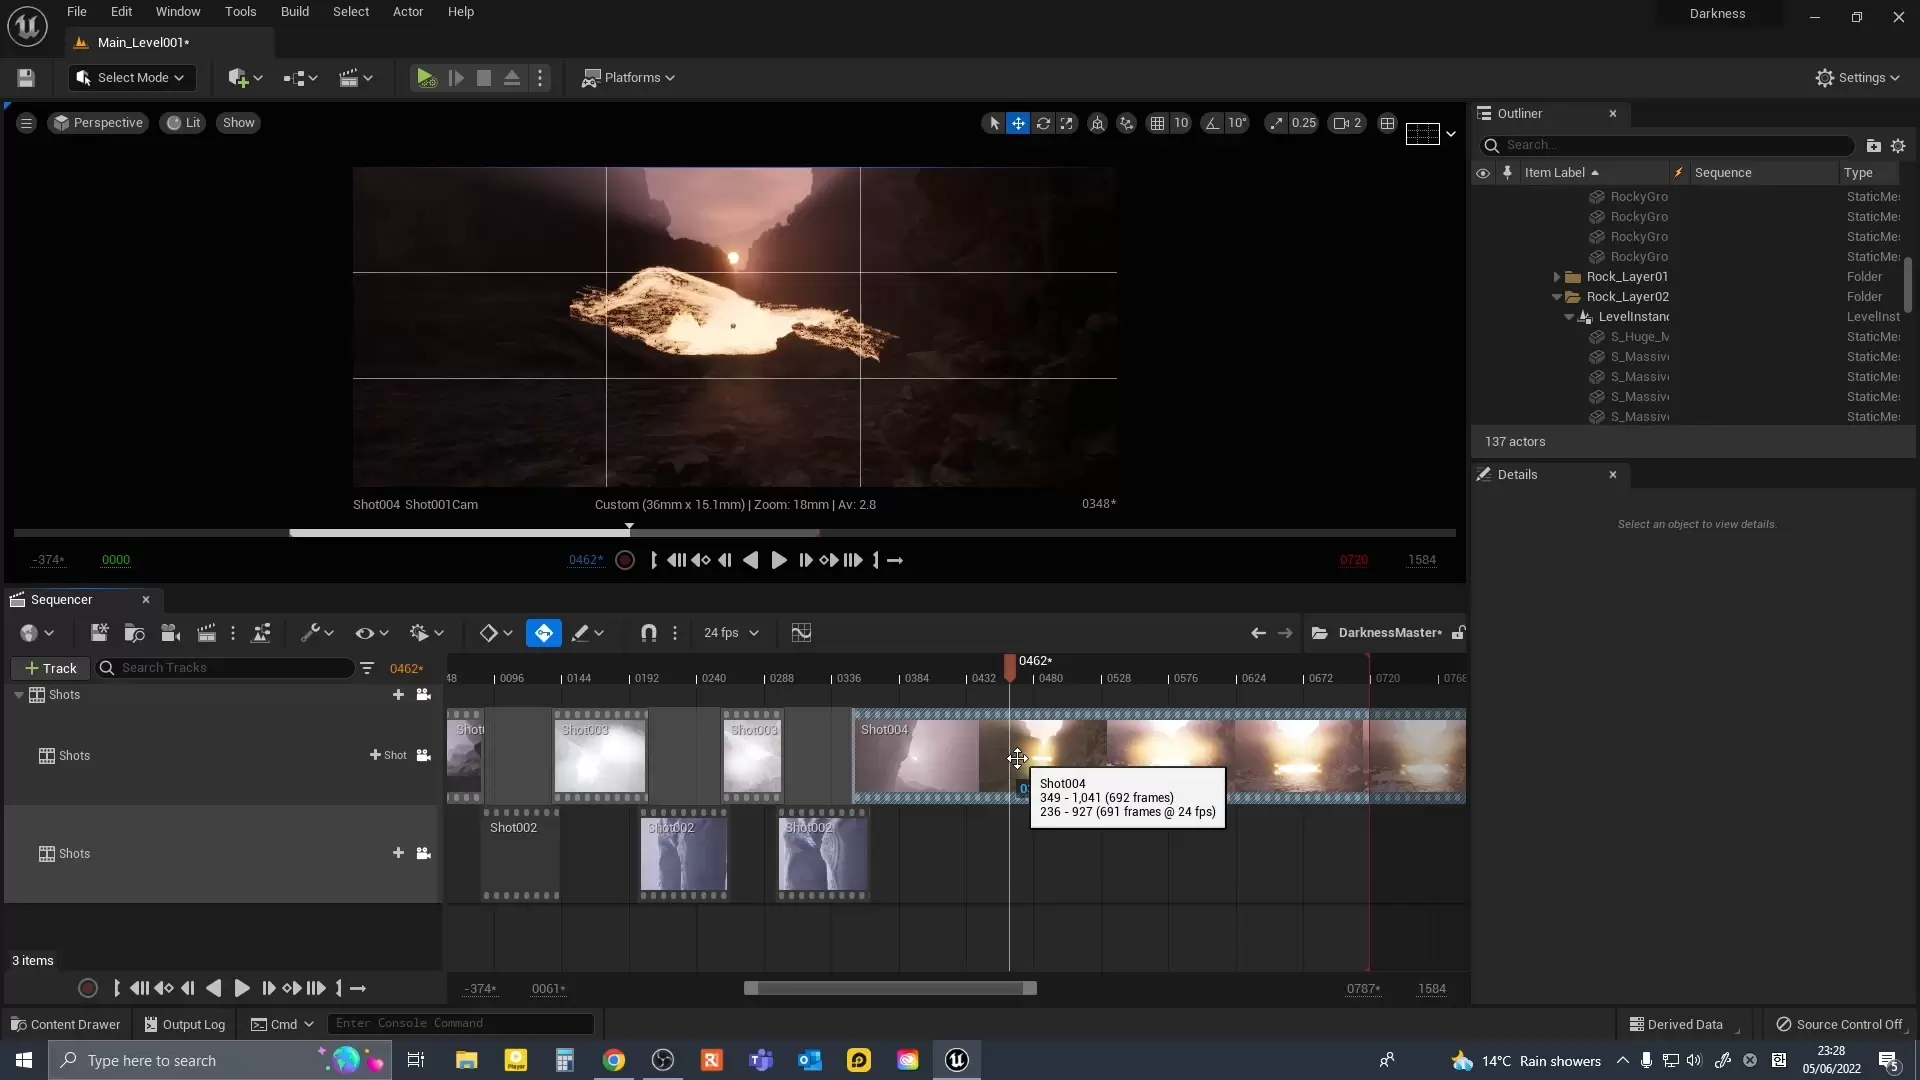Select the translate gizmo tool in viewport

point(1018,123)
